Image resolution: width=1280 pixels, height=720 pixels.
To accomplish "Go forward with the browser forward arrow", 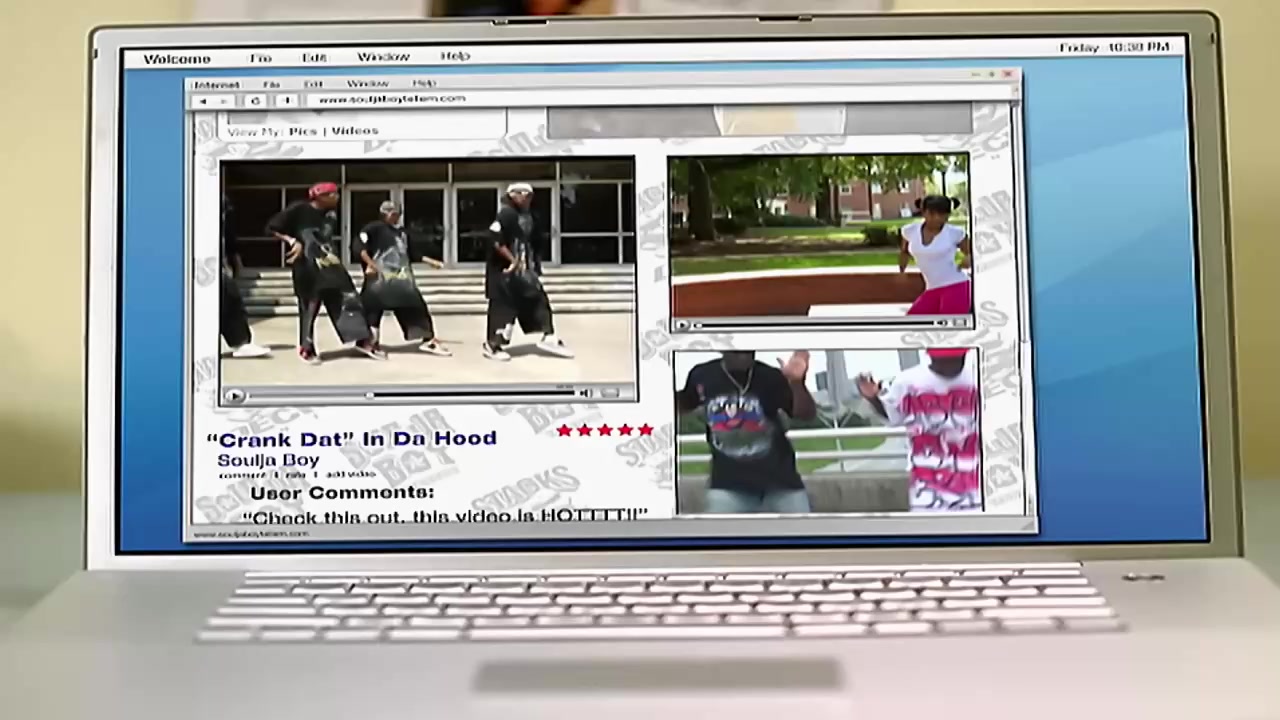I will click(x=225, y=101).
